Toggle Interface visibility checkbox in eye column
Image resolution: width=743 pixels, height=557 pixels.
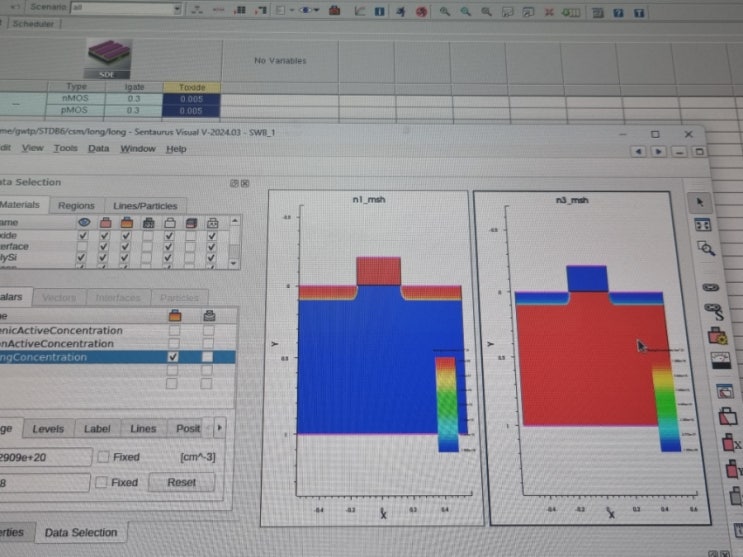(x=82, y=247)
